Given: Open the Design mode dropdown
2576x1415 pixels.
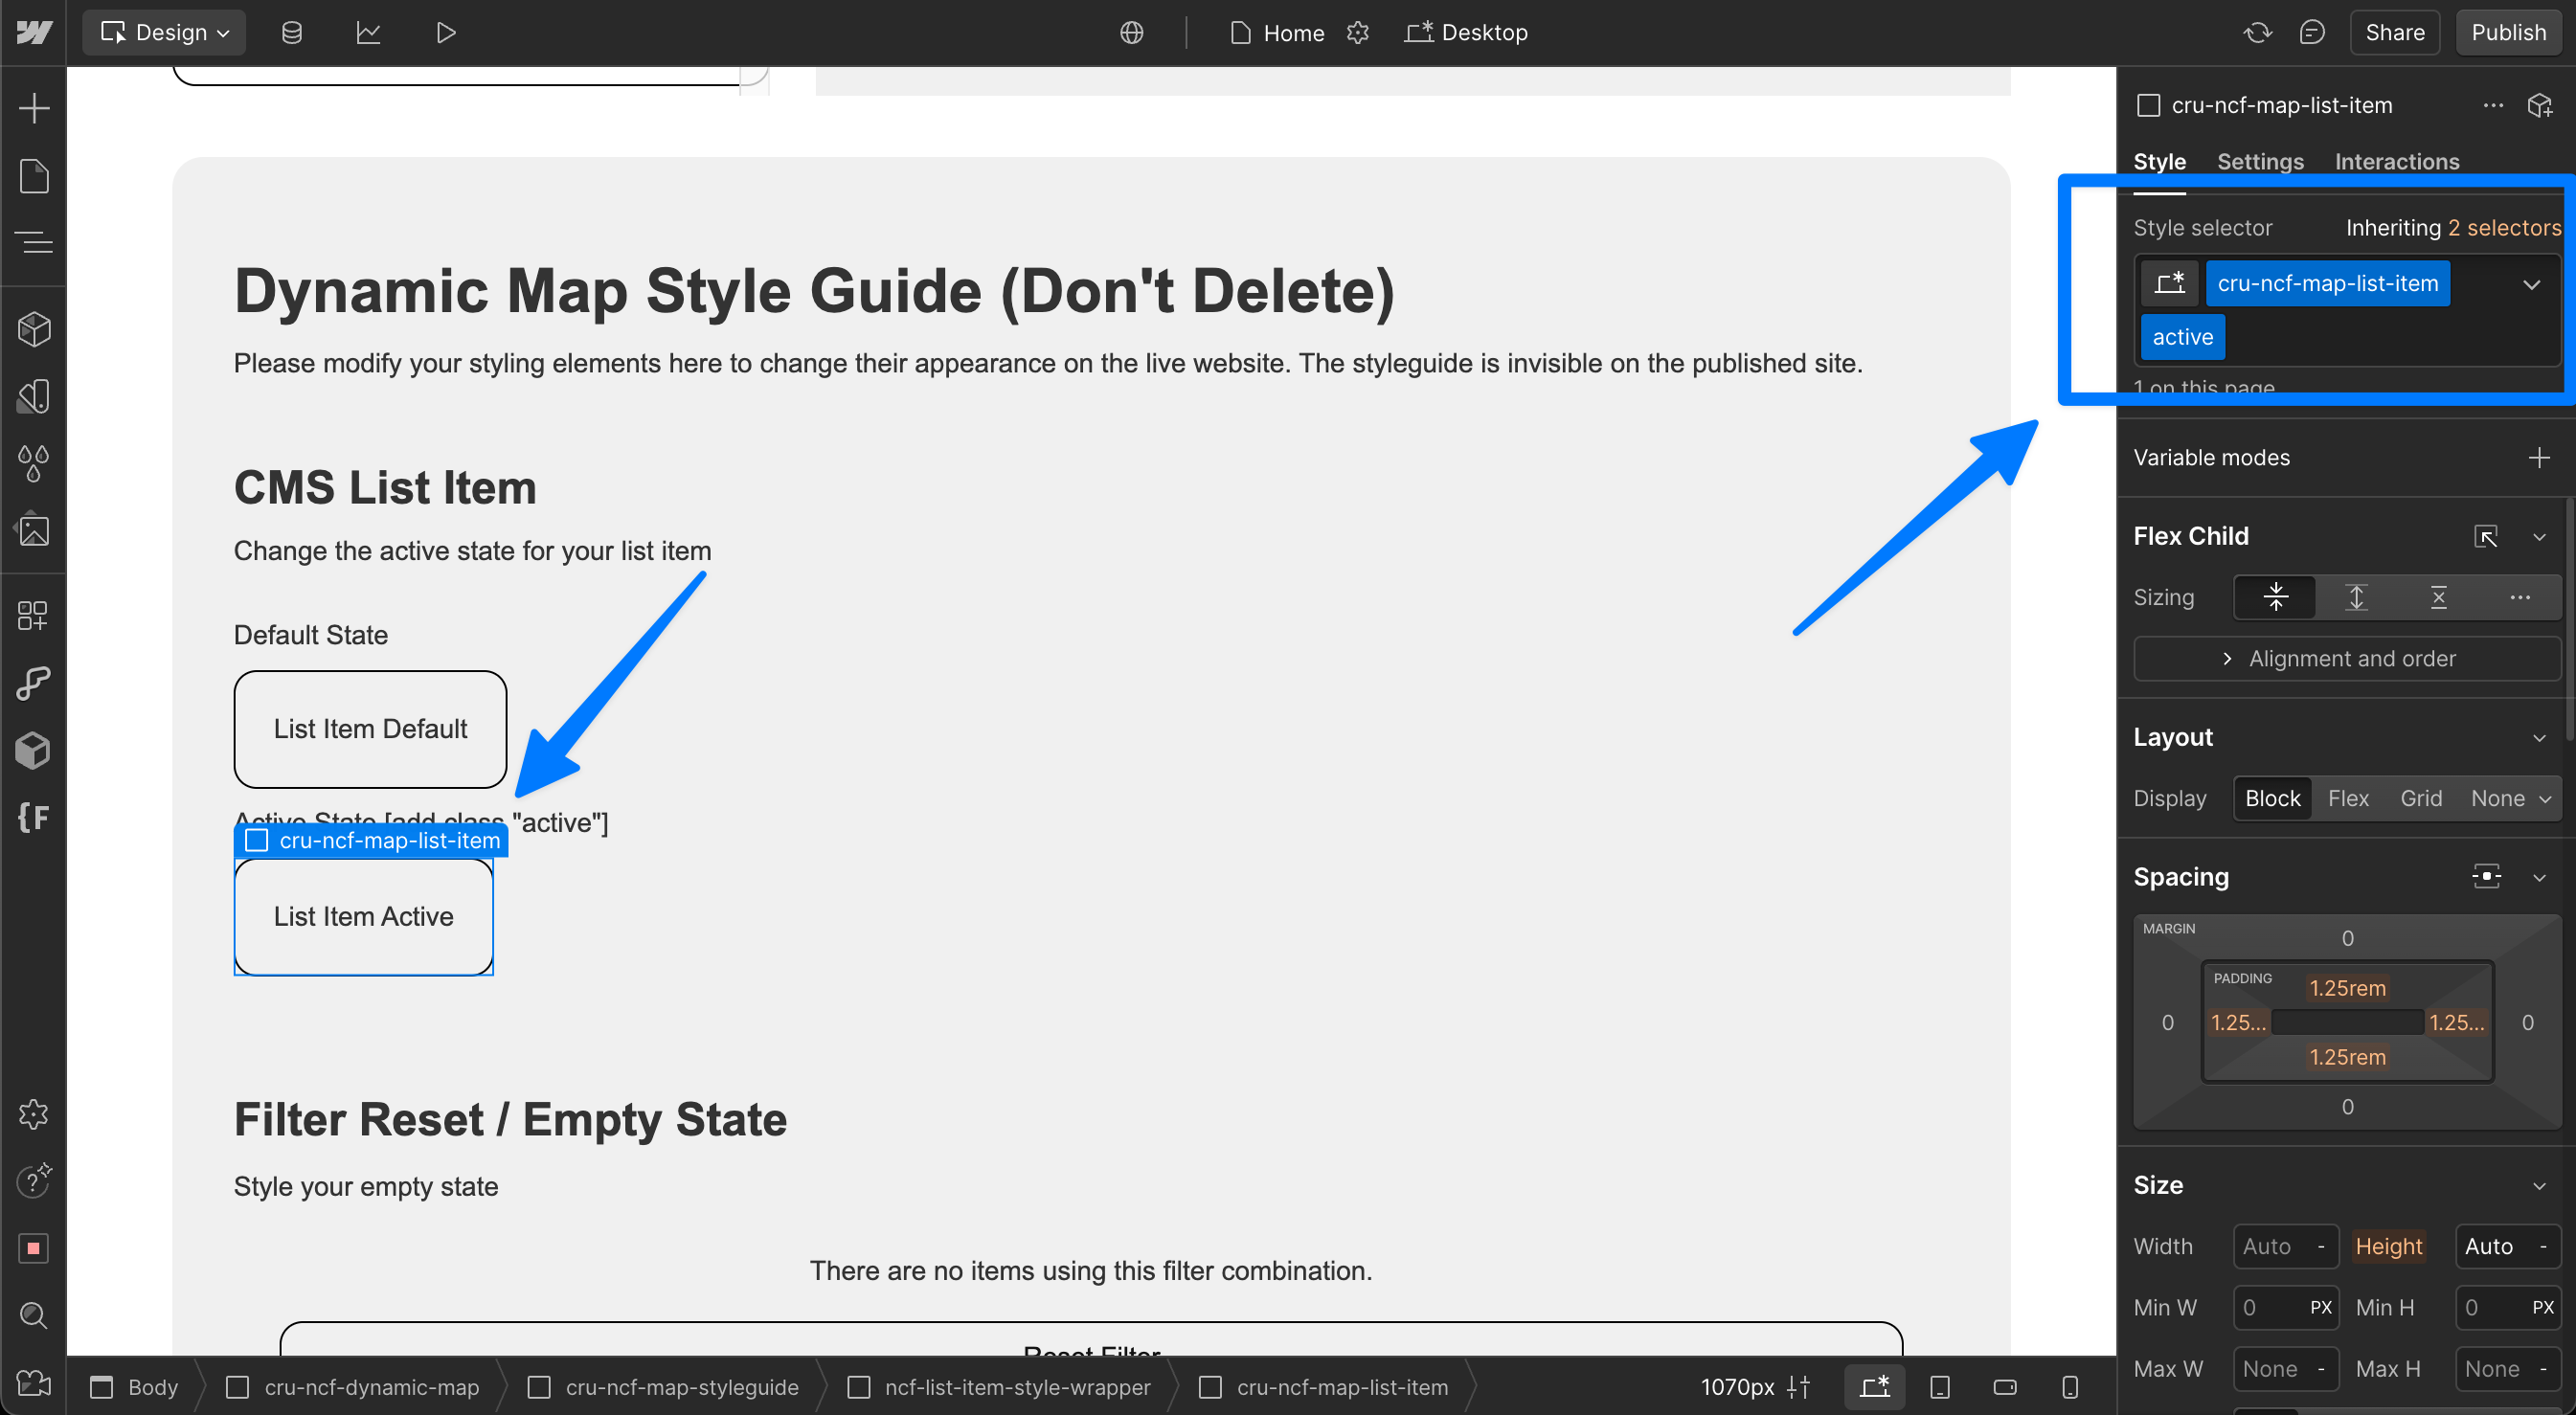Looking at the screenshot, I should [164, 32].
